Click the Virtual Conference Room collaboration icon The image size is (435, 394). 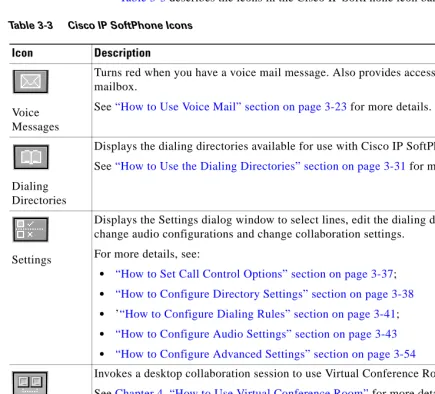click(x=30, y=383)
